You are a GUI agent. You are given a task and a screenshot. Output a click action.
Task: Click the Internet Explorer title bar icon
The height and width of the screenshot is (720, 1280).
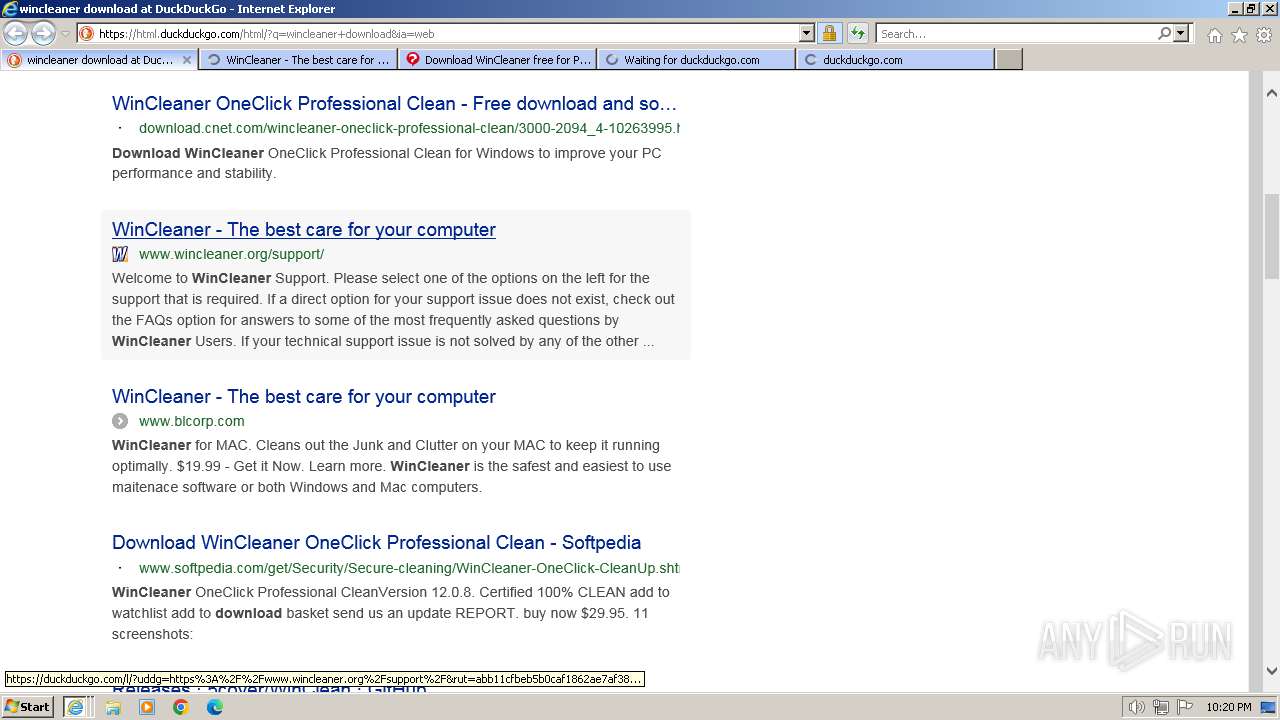(x=10, y=9)
